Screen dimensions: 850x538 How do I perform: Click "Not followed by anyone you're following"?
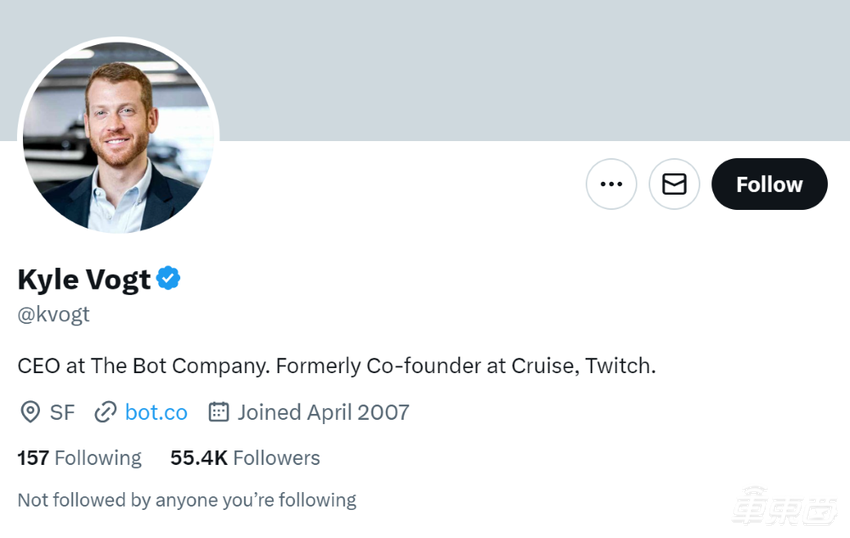[x=187, y=499]
